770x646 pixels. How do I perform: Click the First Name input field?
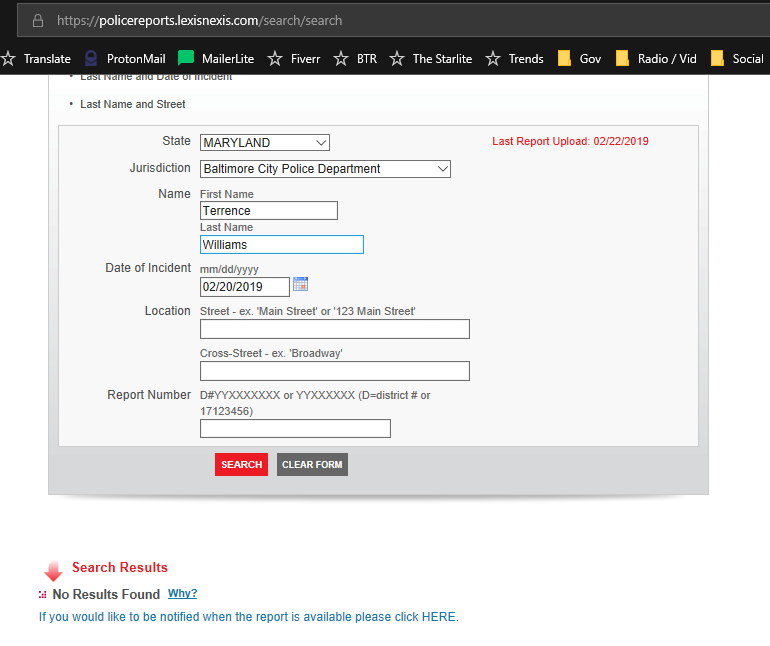[x=268, y=211]
